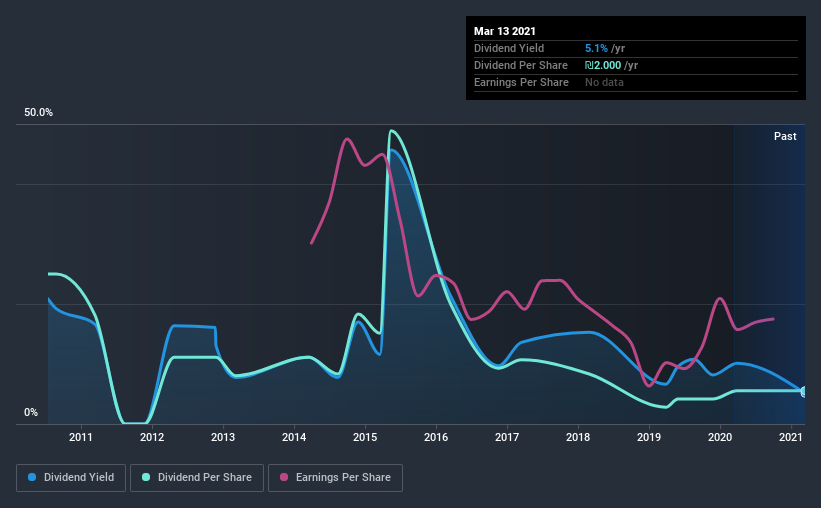Select the 2016 x-axis label
Screen dimensions: 821x508
tap(436, 437)
